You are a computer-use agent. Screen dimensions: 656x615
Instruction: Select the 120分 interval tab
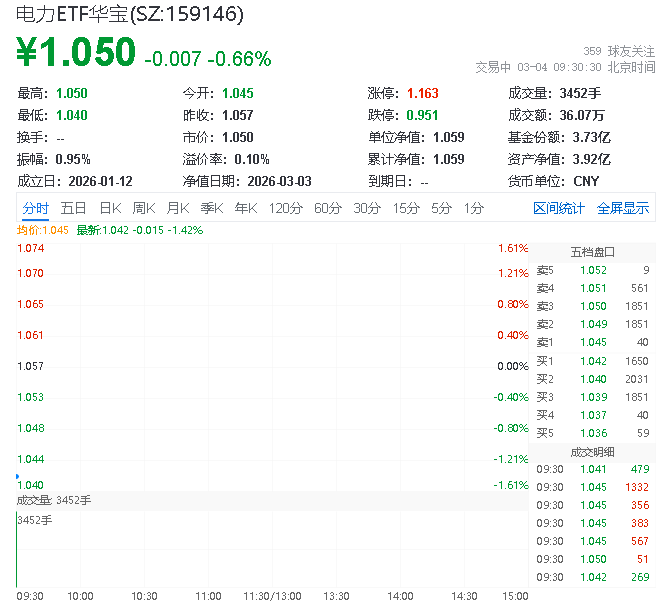pos(285,208)
